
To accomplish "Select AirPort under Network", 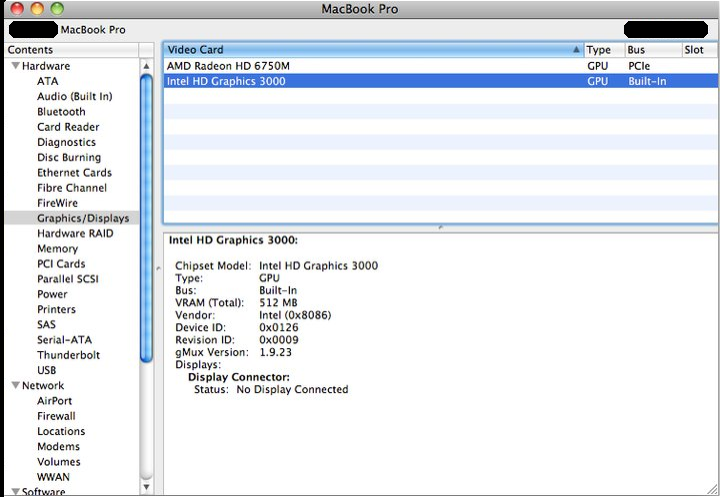I will (x=54, y=401).
